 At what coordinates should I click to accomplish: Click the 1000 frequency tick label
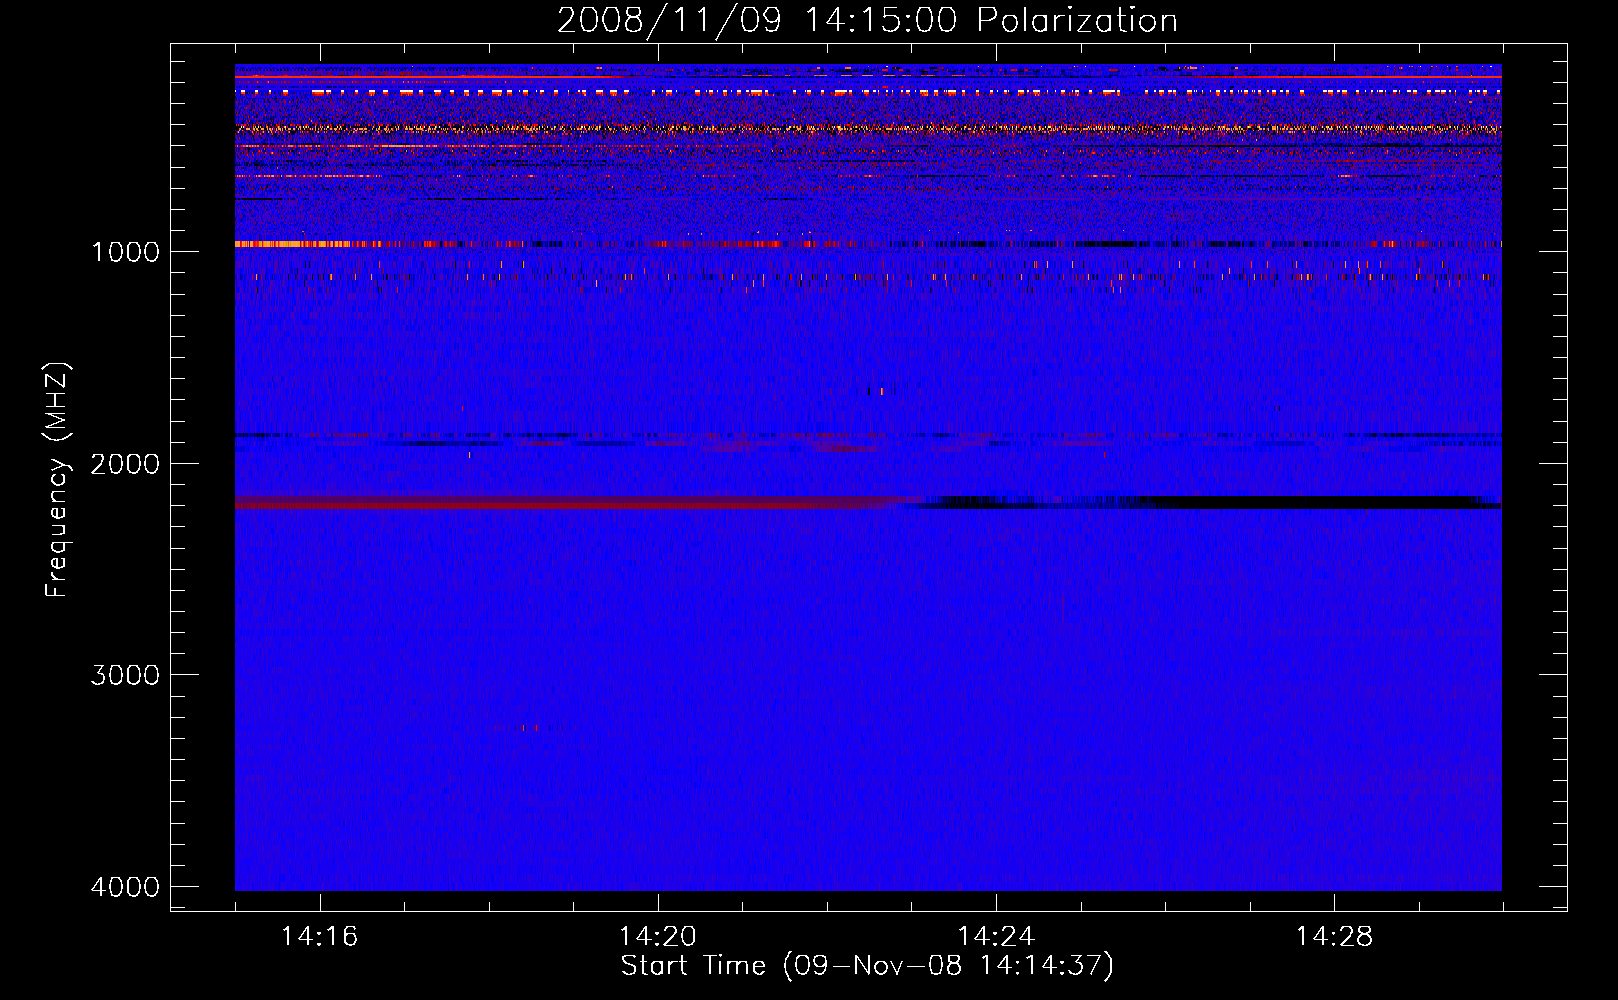coord(125,251)
